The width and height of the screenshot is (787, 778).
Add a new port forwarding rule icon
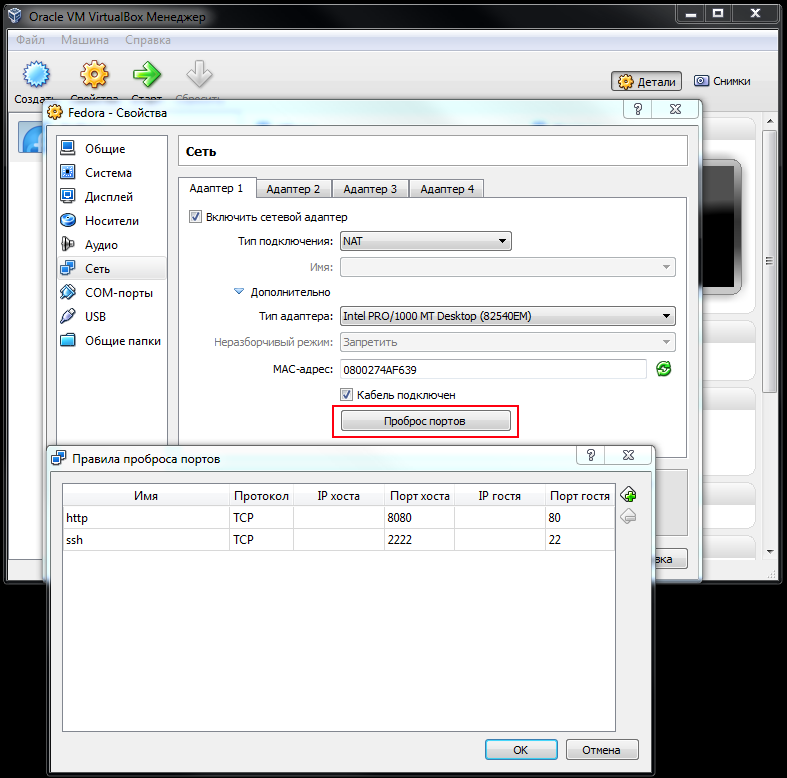click(x=628, y=495)
